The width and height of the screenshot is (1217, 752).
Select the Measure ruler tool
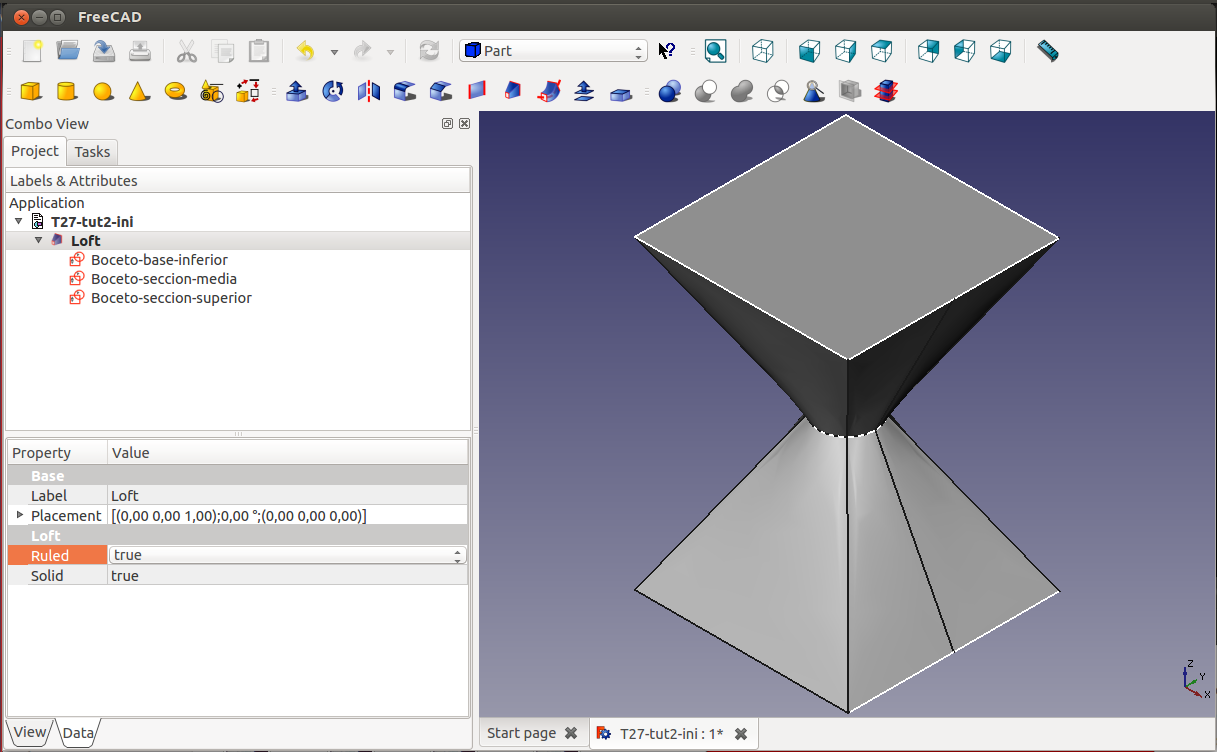coord(1047,51)
